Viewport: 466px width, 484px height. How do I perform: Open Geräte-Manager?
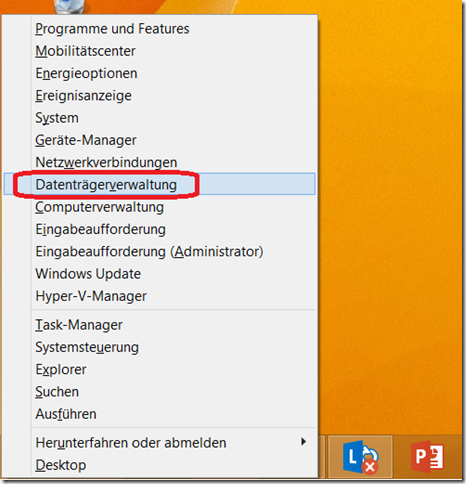159,140
